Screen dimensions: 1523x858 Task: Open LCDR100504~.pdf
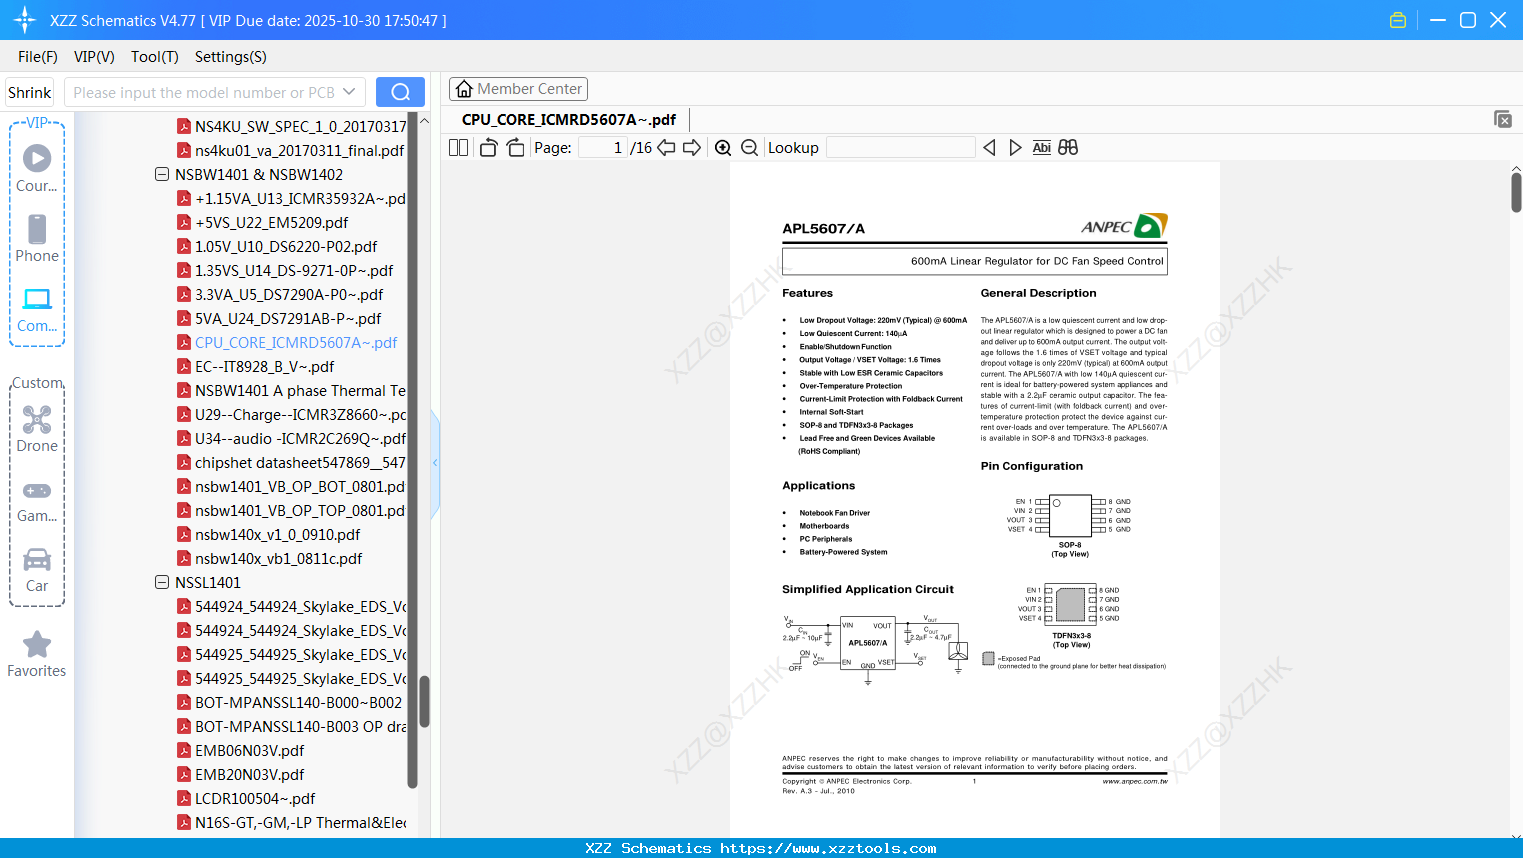(246, 798)
